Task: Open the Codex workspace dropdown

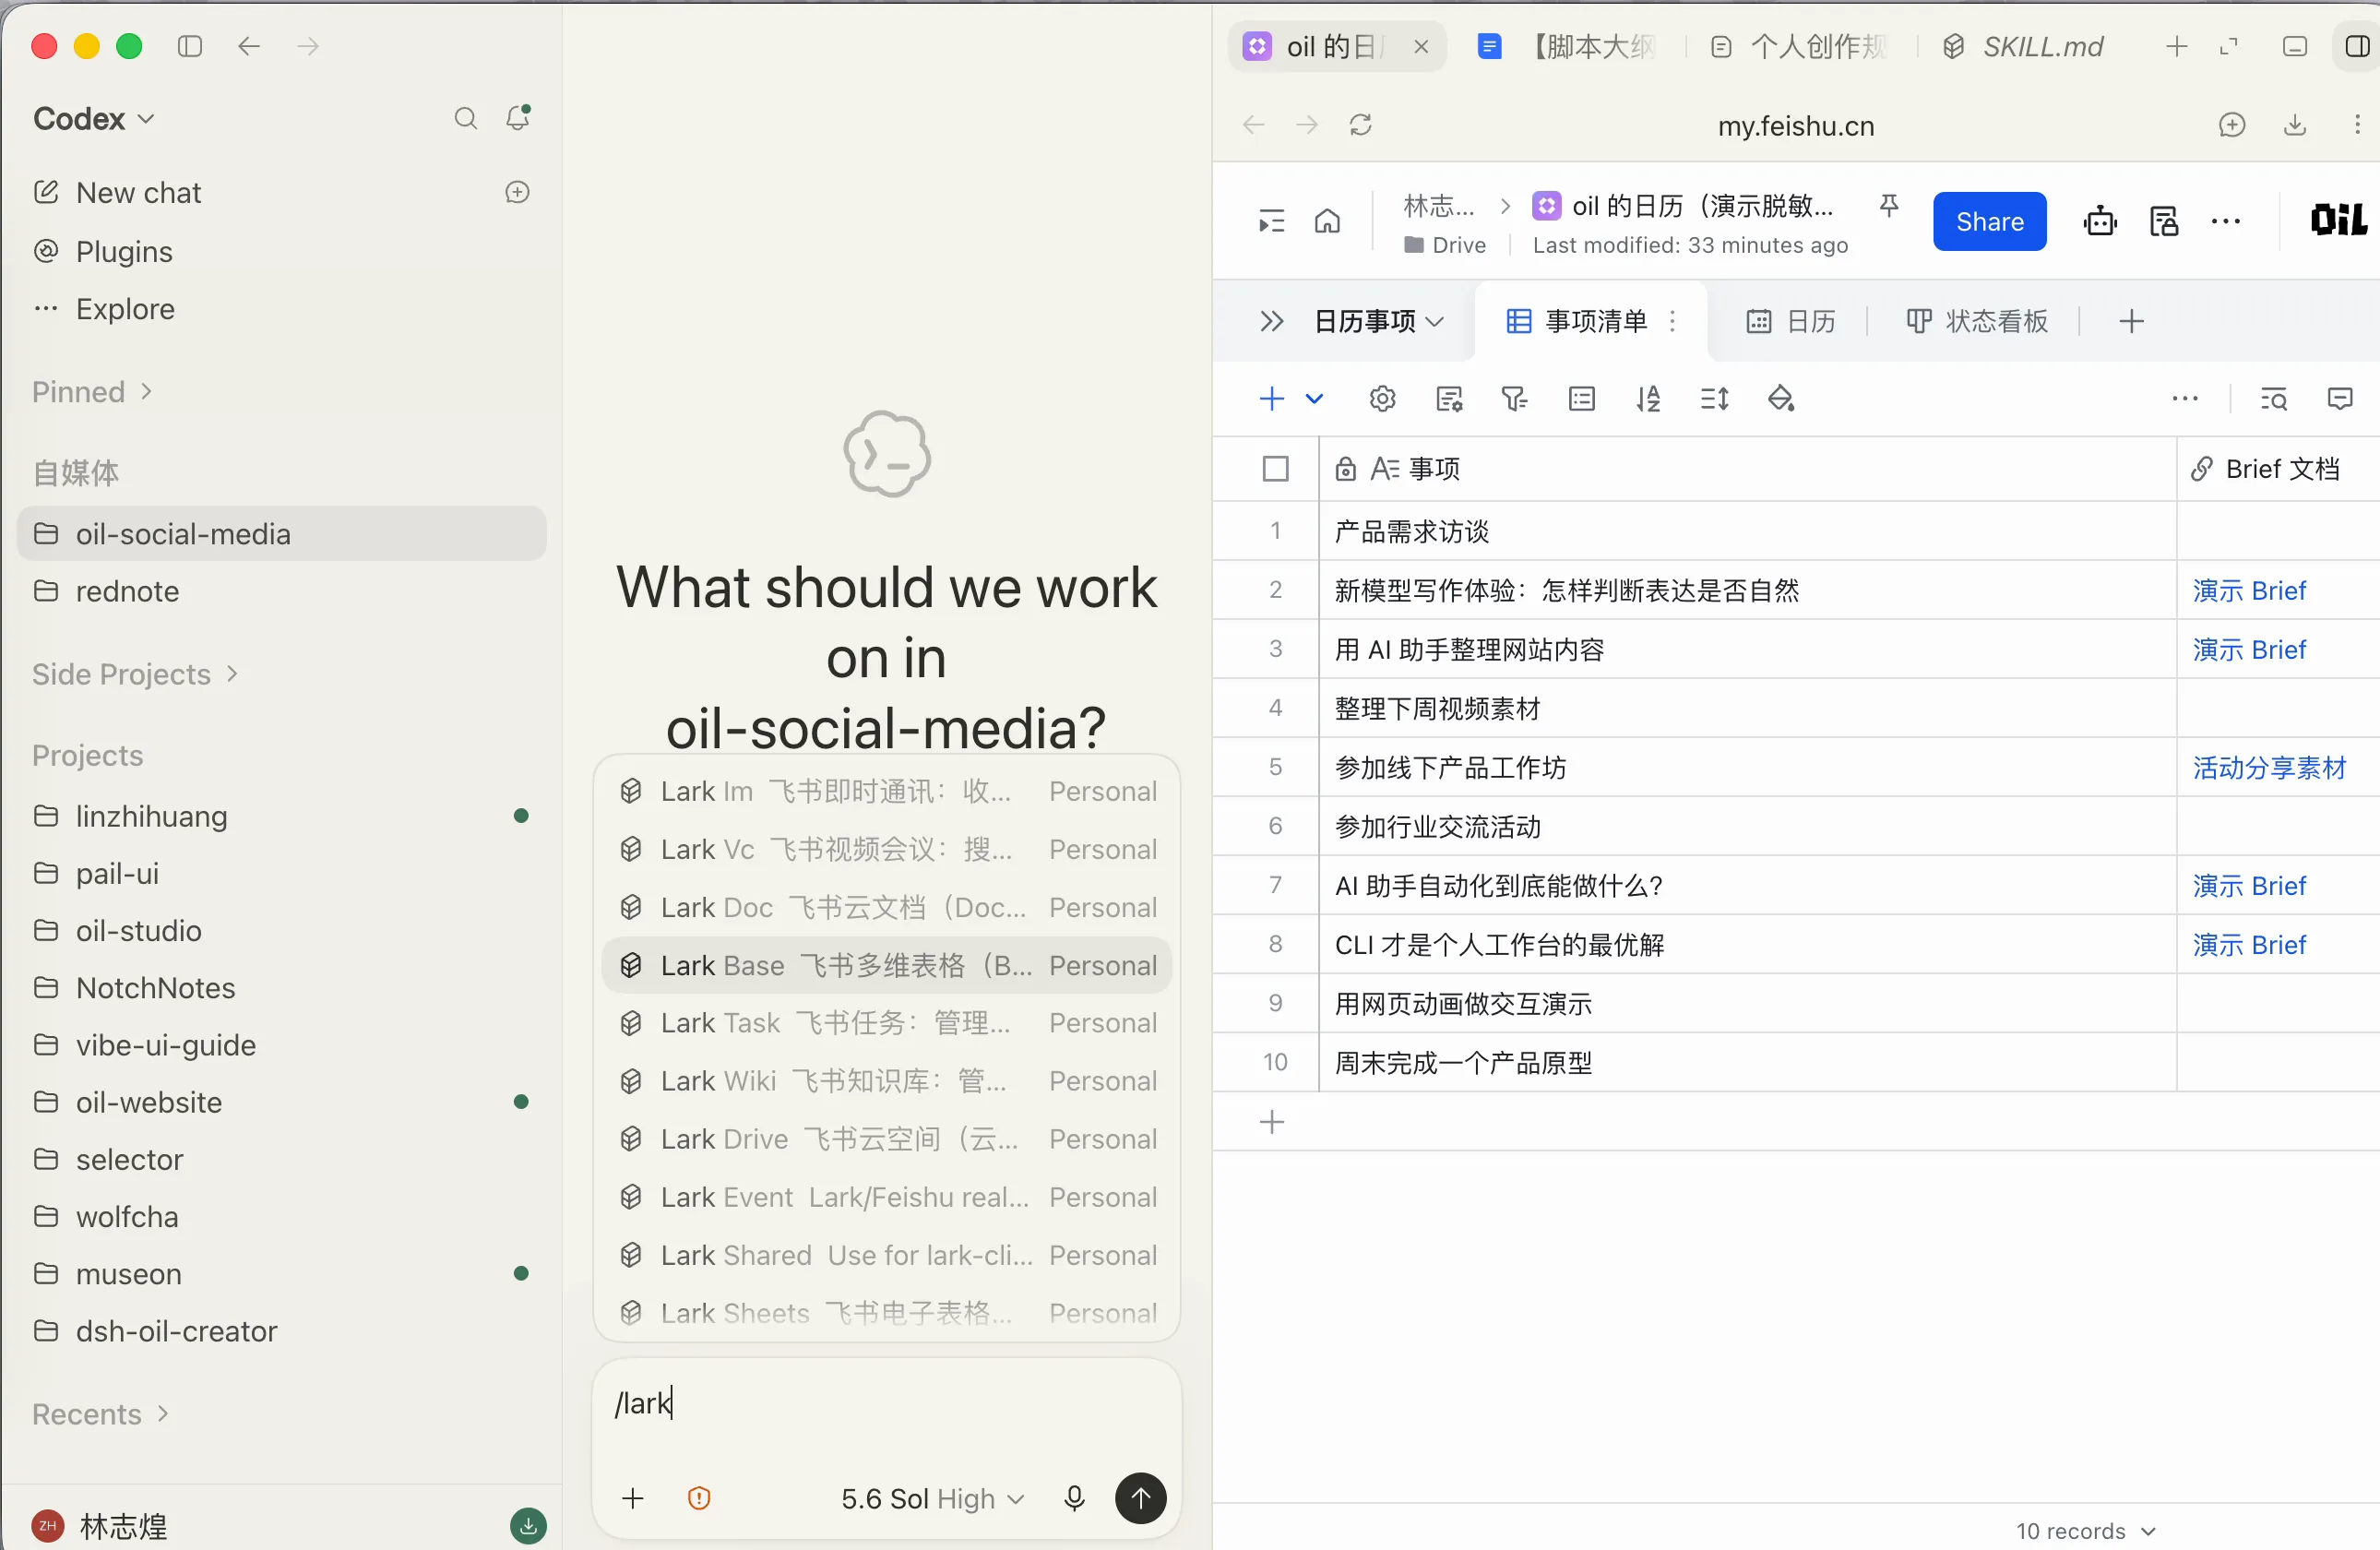Action: tap(94, 119)
